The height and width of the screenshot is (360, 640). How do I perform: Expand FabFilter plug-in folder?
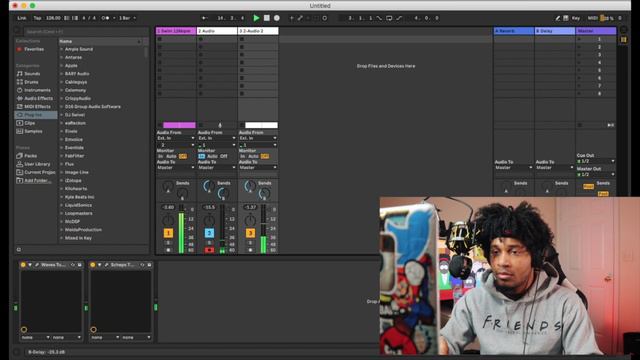(62, 156)
